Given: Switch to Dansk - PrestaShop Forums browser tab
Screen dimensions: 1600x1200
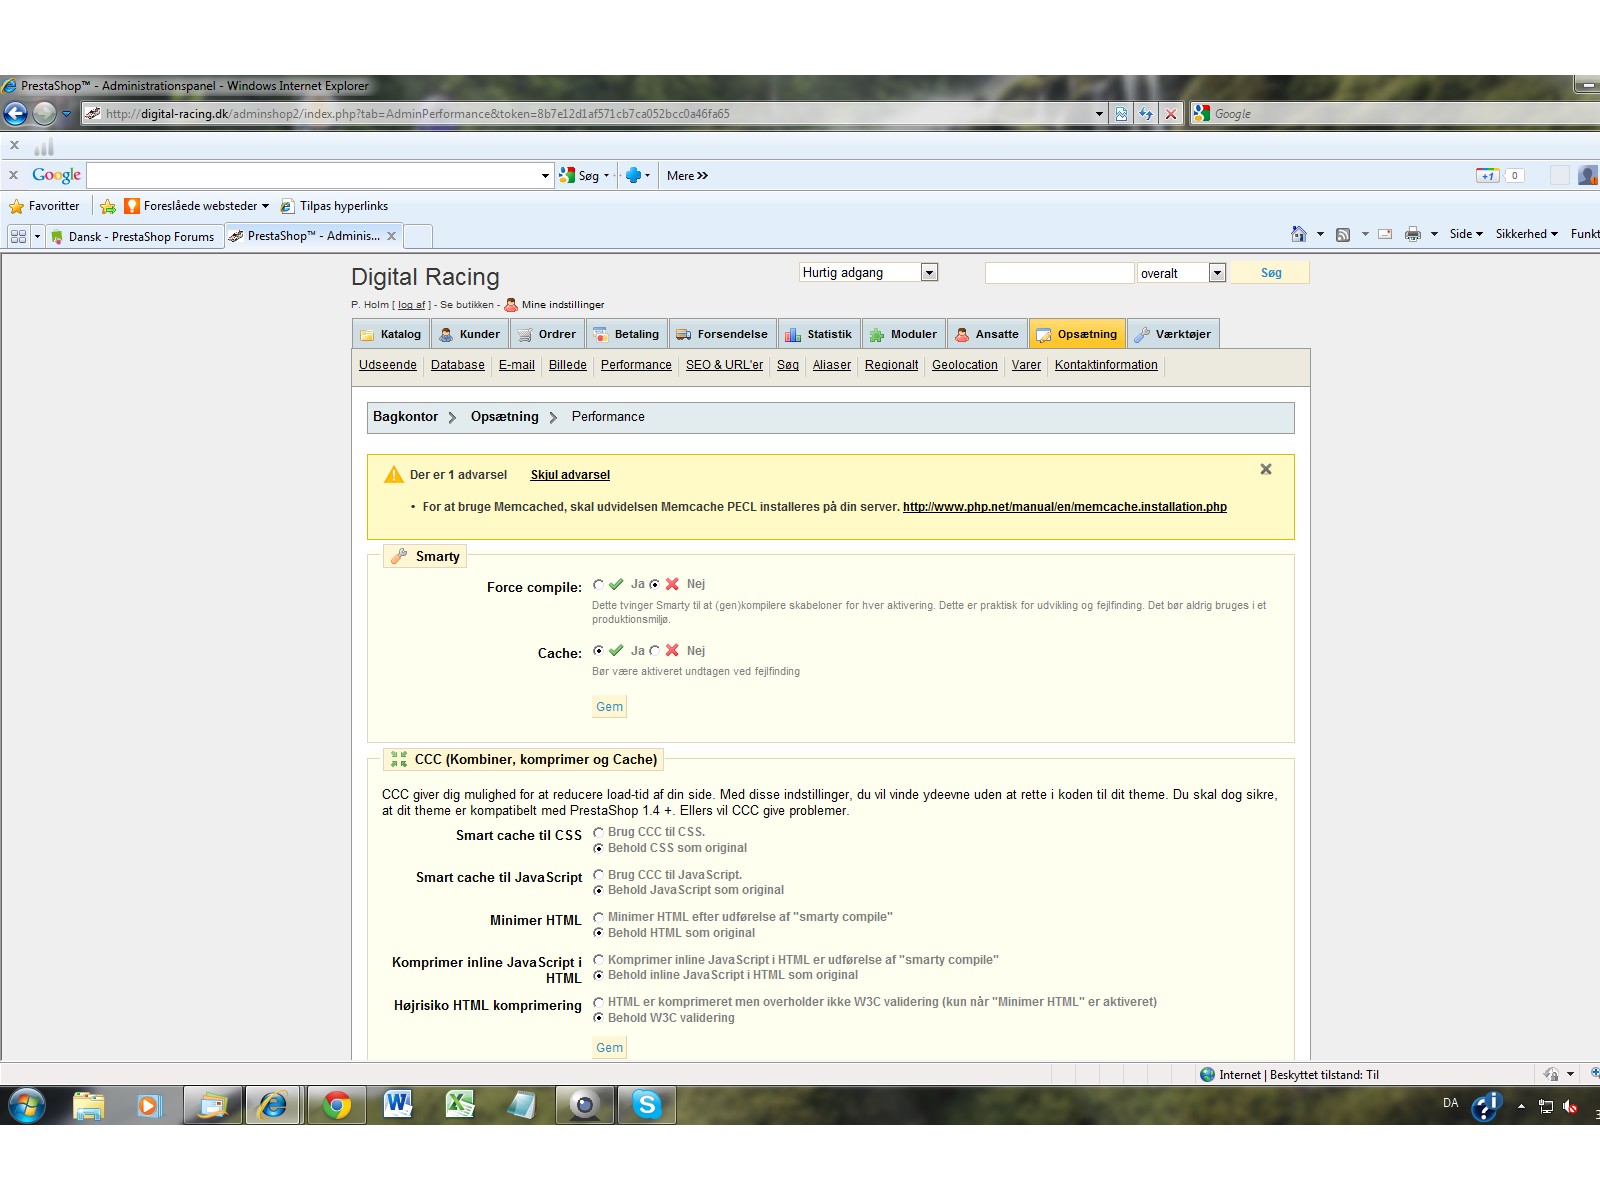Looking at the screenshot, I should coord(134,237).
